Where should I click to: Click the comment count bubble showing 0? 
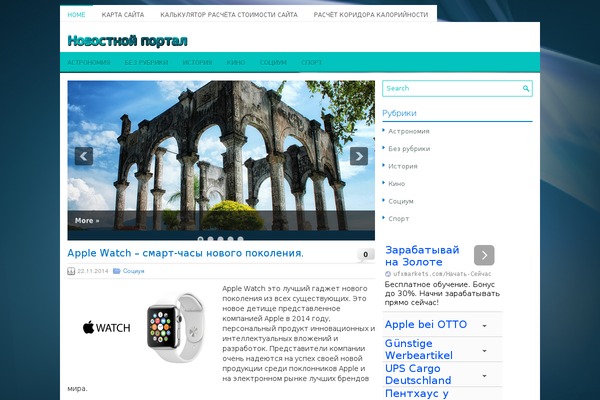tap(366, 255)
